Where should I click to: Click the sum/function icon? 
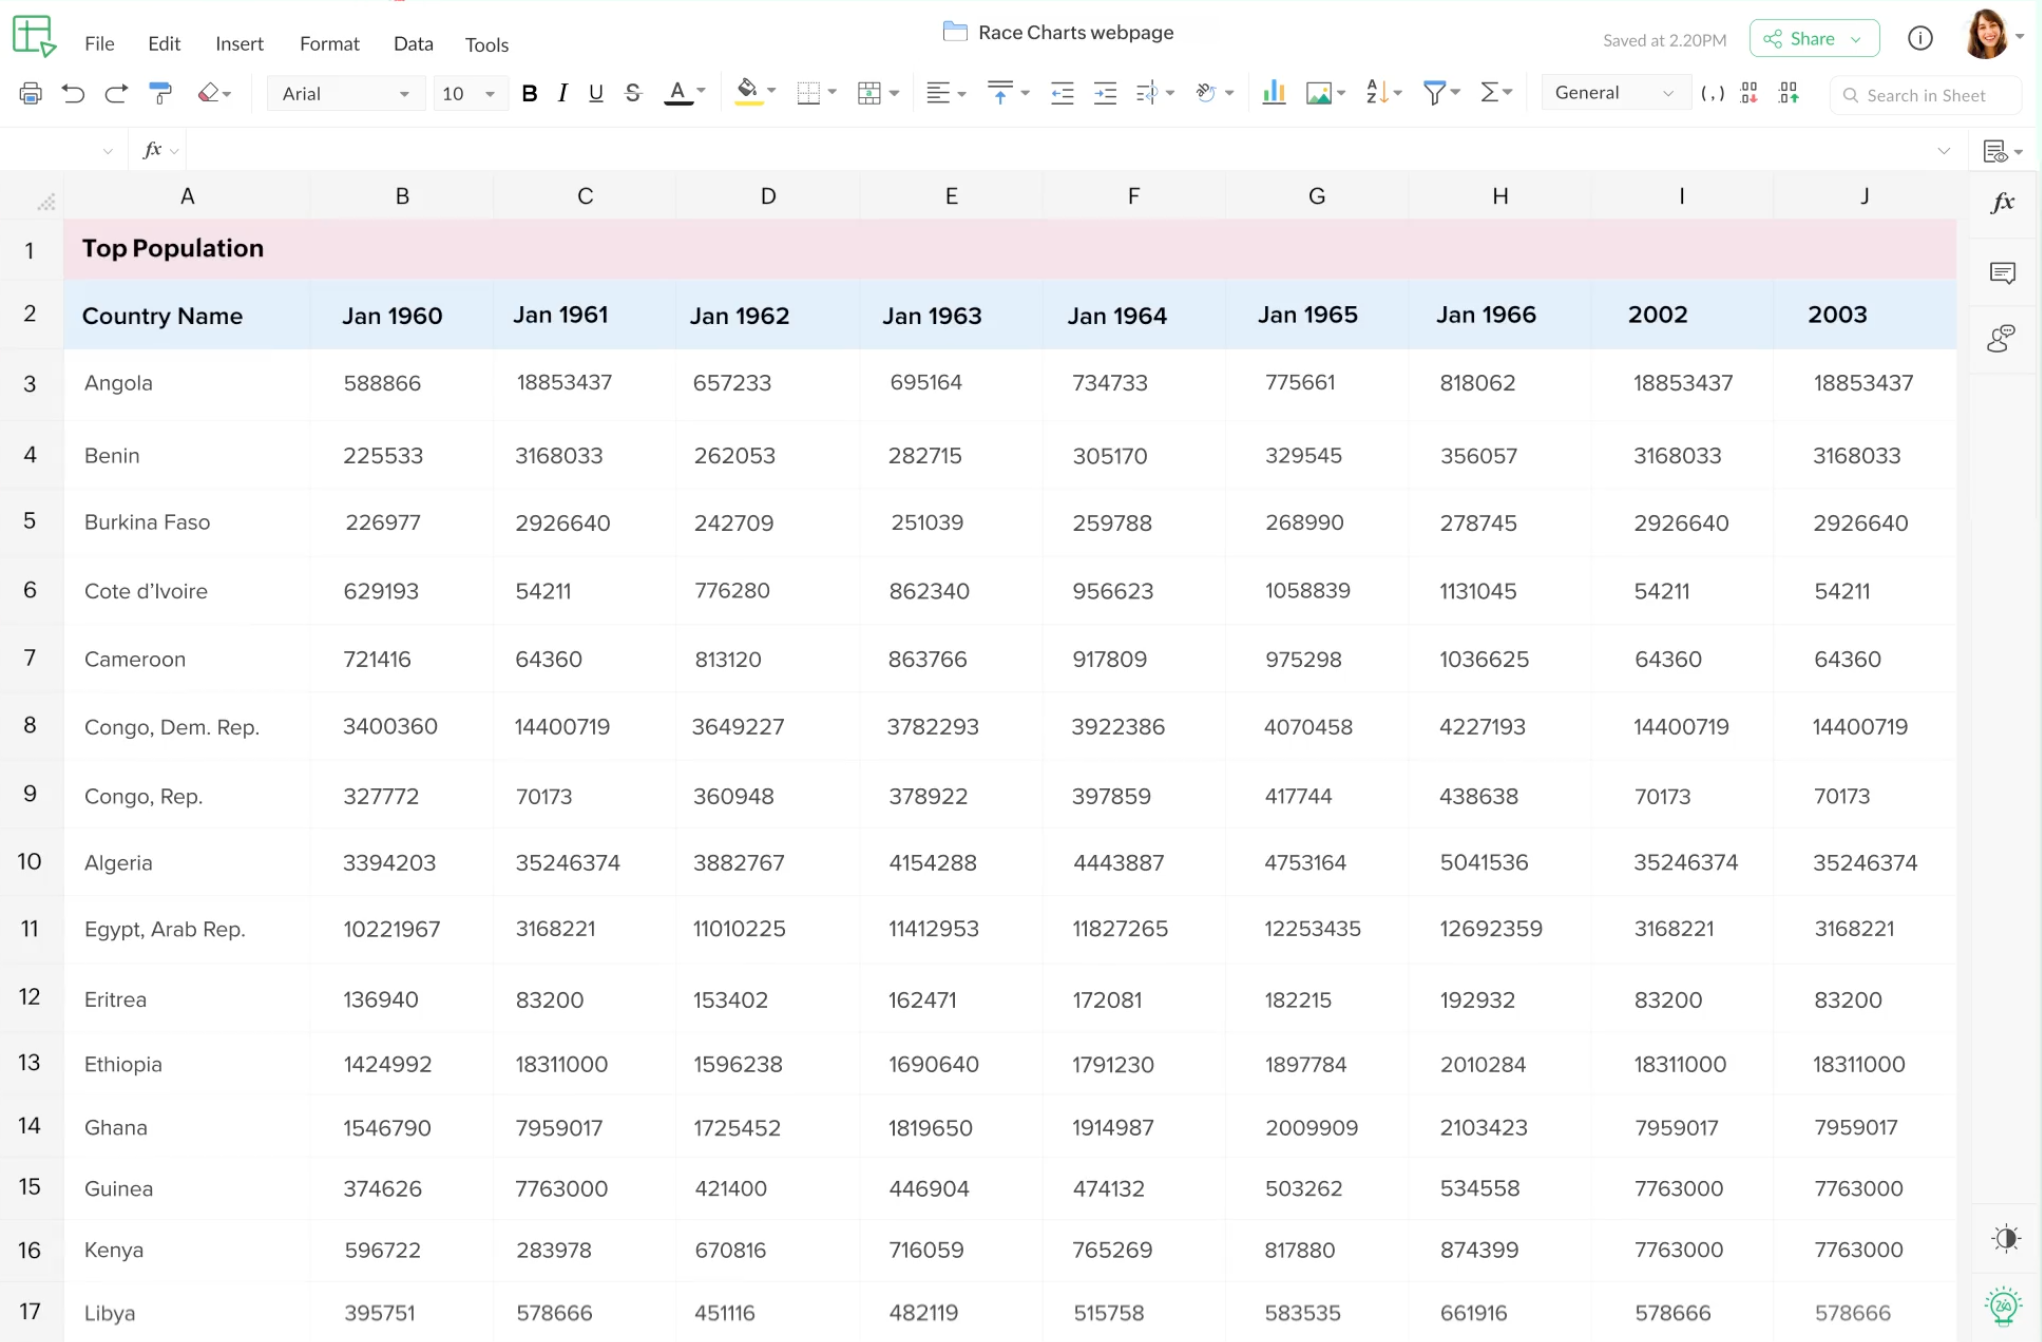1493,94
